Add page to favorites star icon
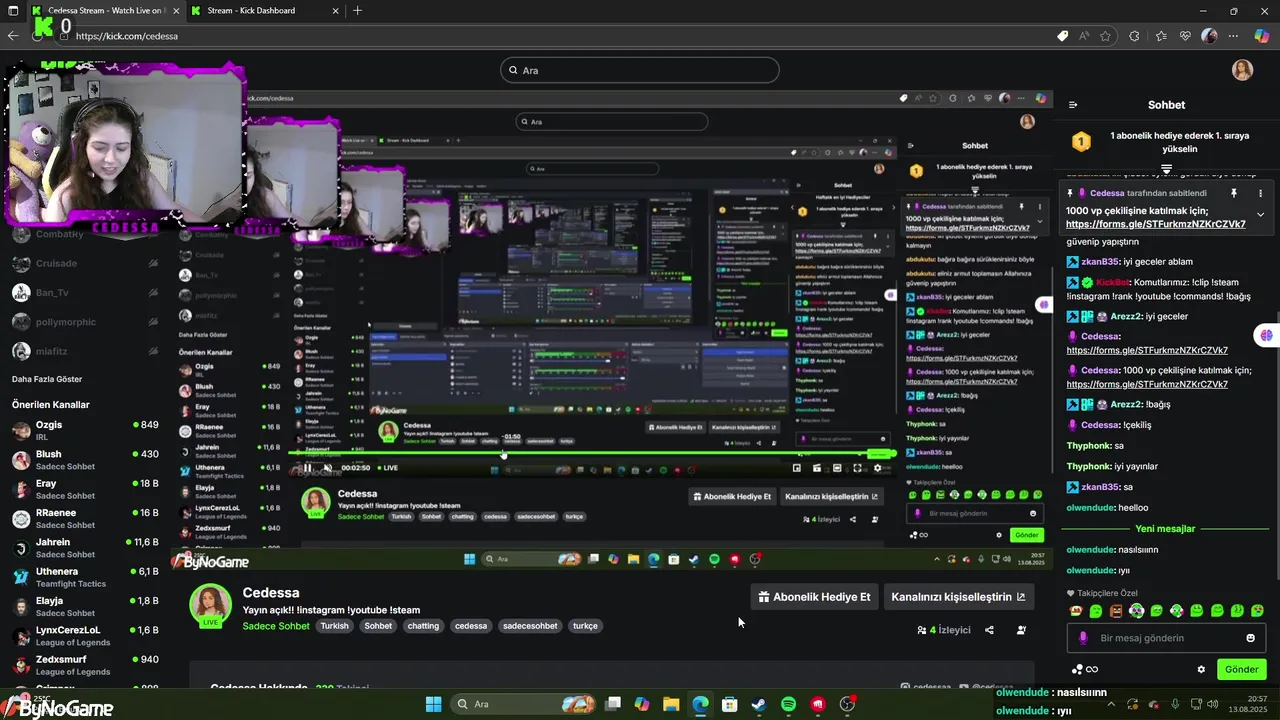This screenshot has width=1280, height=720. pyautogui.click(x=1105, y=36)
